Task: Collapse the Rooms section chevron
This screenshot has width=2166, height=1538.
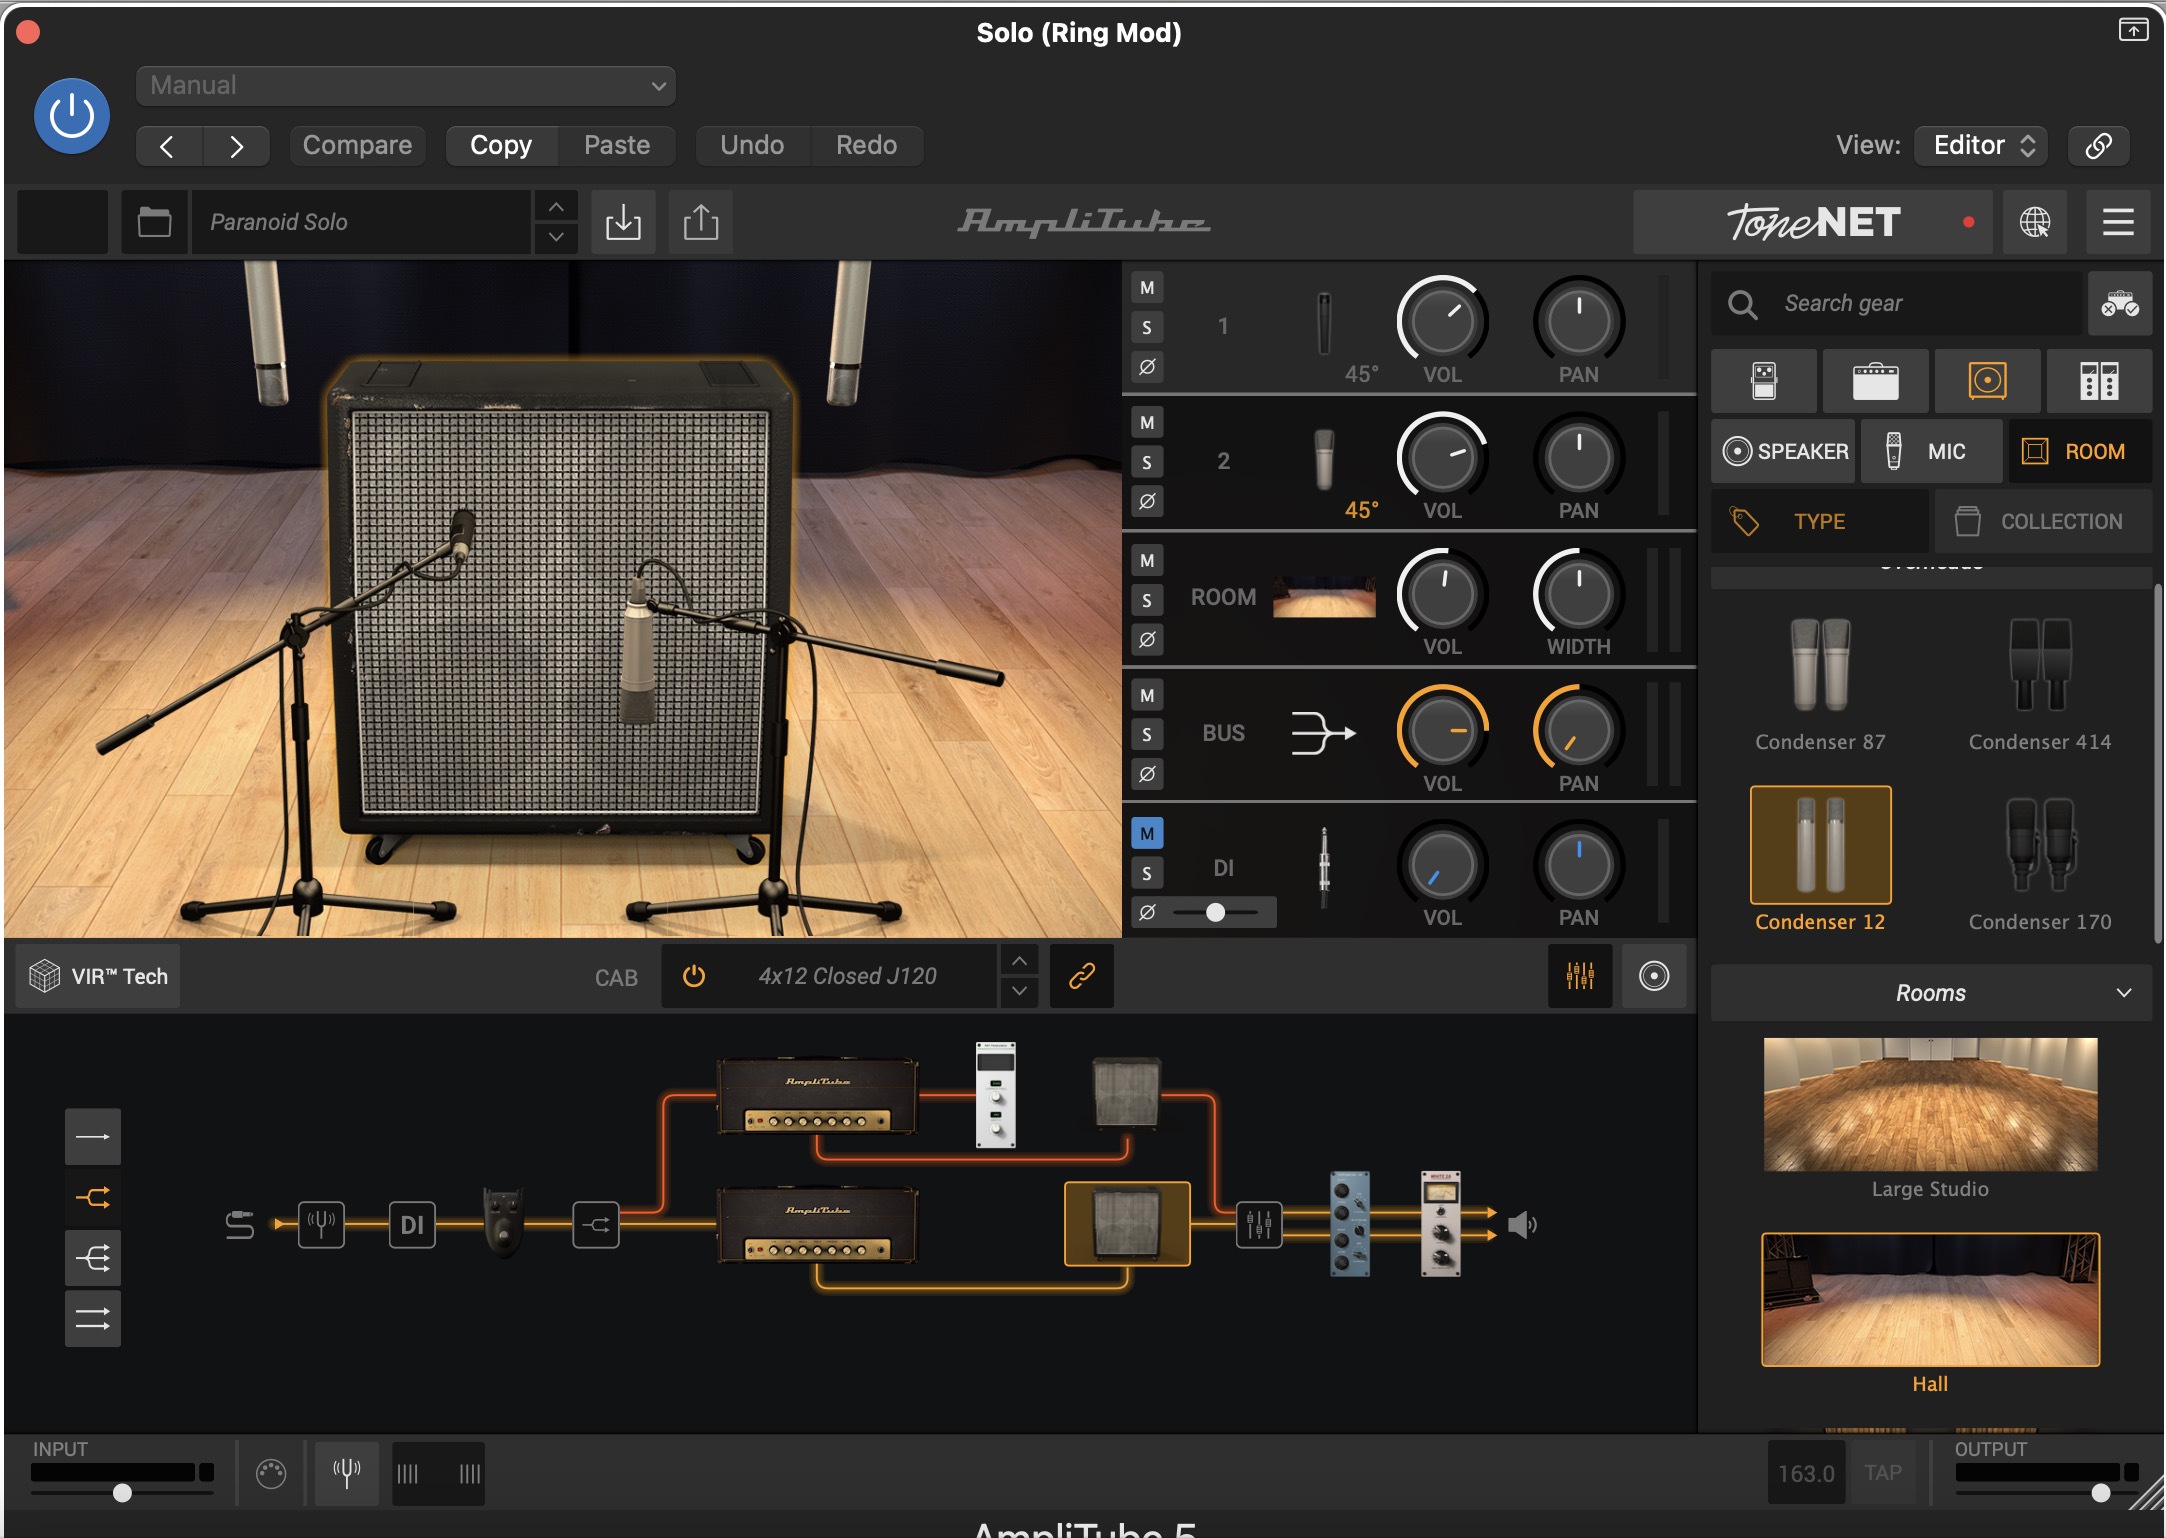Action: click(x=2123, y=993)
